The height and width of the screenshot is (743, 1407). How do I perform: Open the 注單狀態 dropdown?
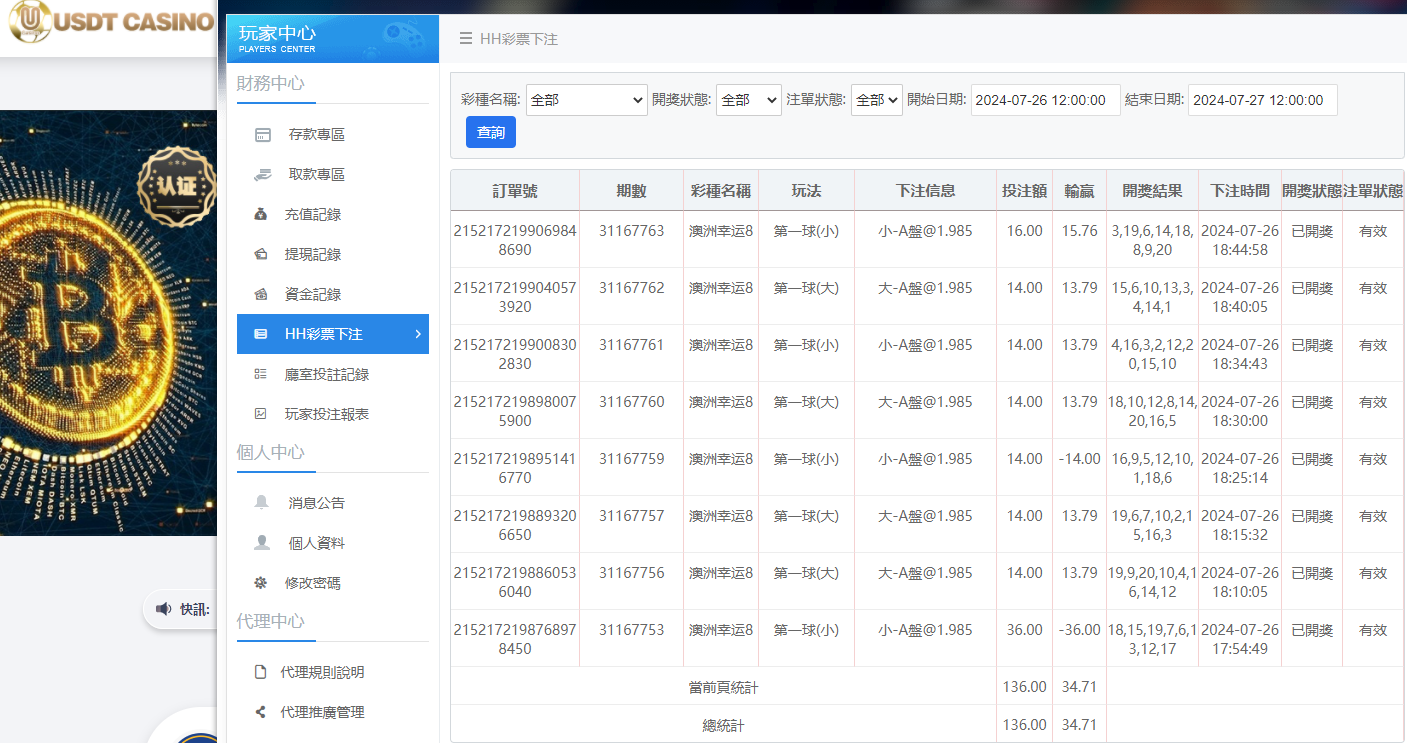(876, 100)
